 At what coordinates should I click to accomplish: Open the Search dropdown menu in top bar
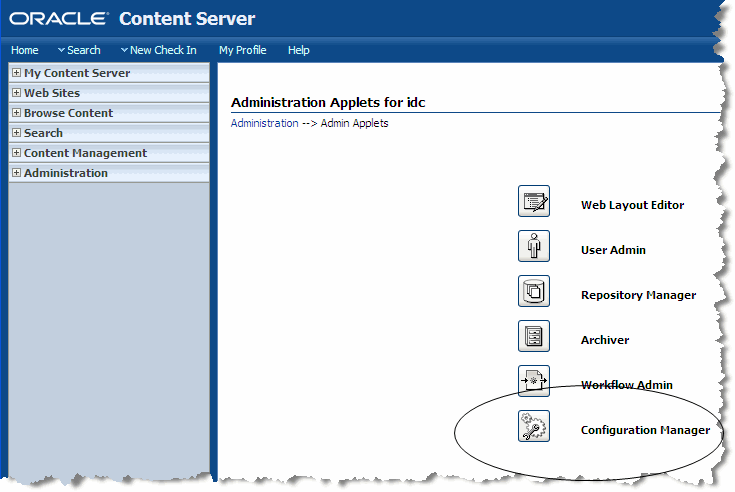coord(79,50)
